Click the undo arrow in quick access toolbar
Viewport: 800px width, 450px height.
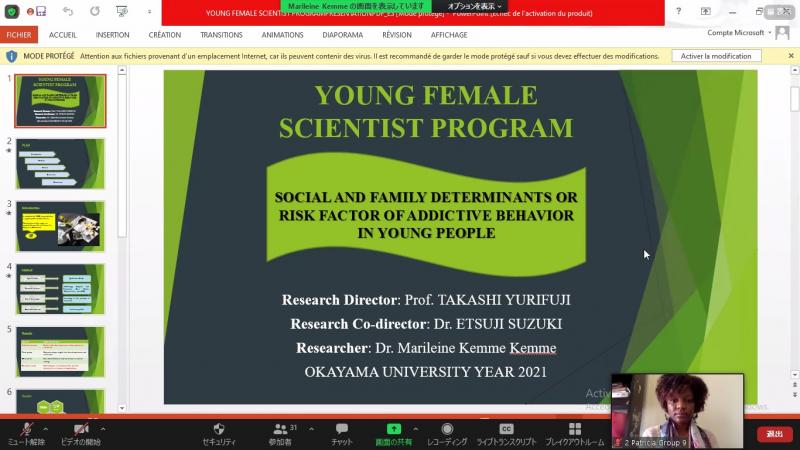tap(68, 11)
